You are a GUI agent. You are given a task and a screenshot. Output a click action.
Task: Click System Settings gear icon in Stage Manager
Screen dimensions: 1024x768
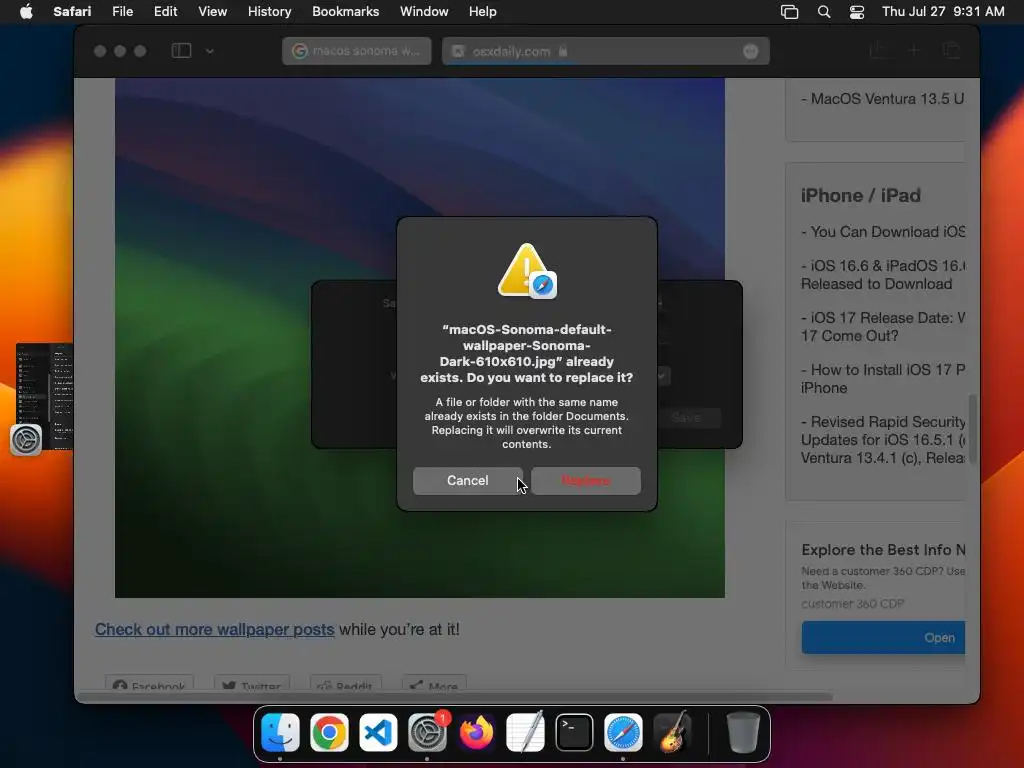(26, 440)
